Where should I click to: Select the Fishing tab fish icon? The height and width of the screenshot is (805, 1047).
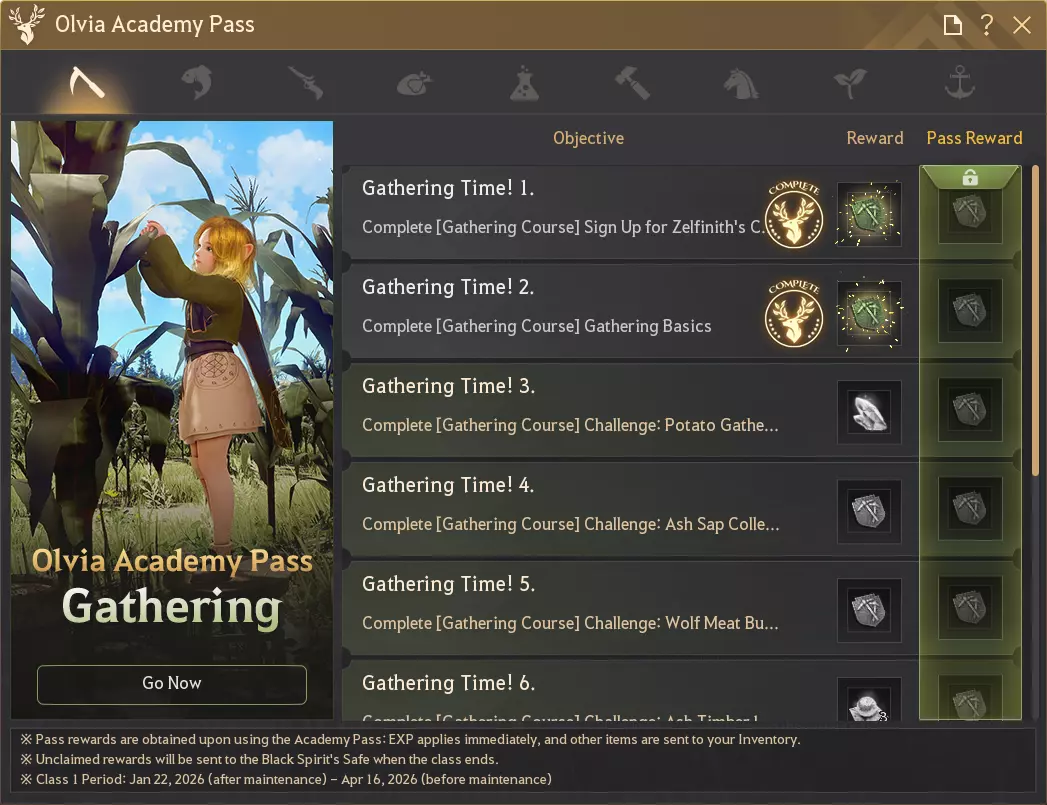coord(197,83)
